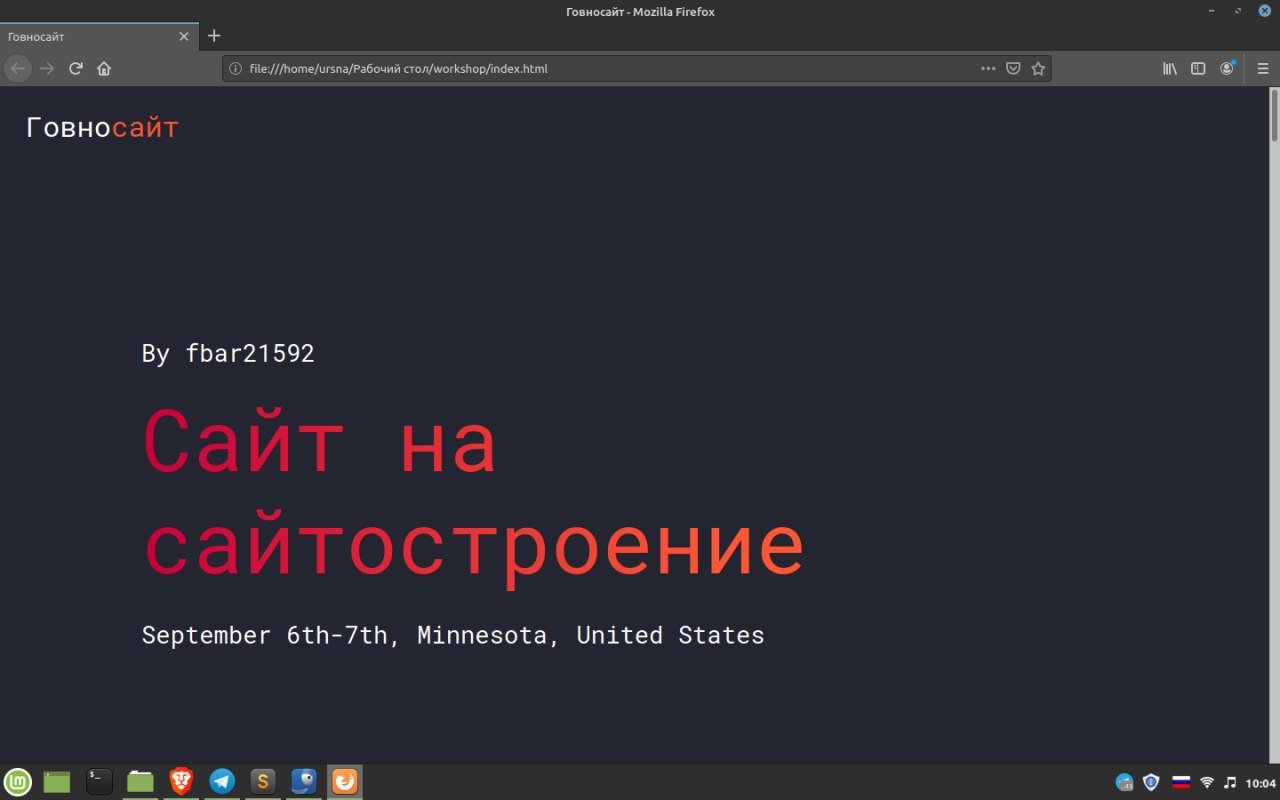The image size is (1280, 800).
Task: Open Brave browser from the taskbar
Action: [x=181, y=782]
